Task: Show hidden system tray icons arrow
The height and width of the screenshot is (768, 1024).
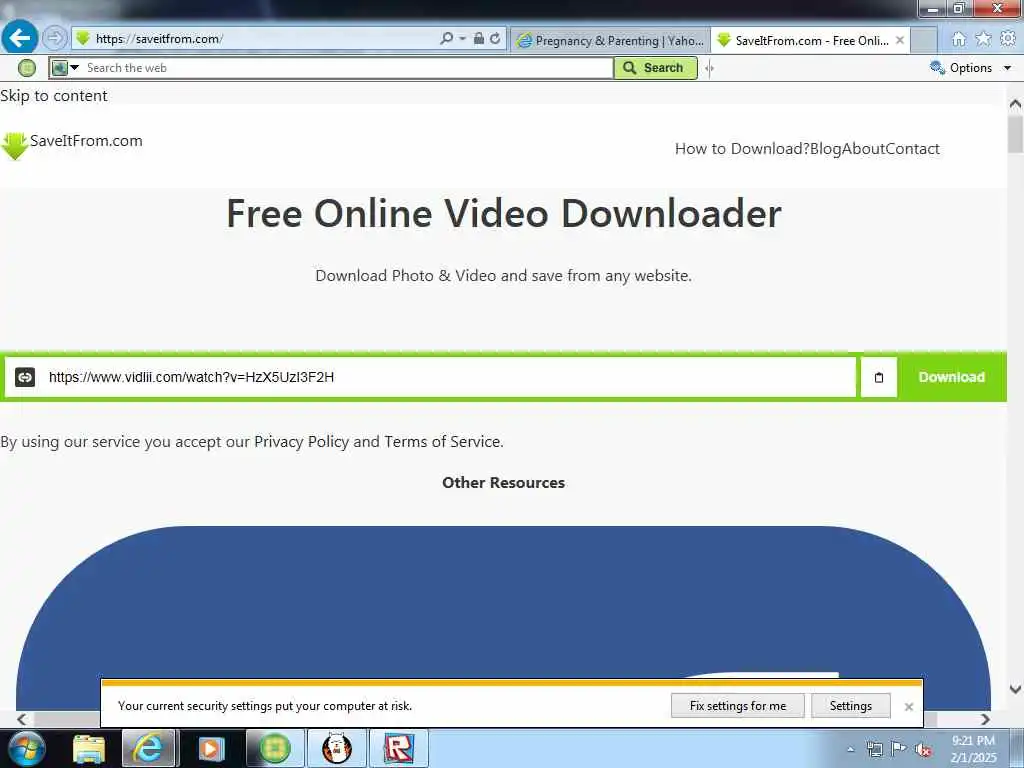Action: click(850, 749)
